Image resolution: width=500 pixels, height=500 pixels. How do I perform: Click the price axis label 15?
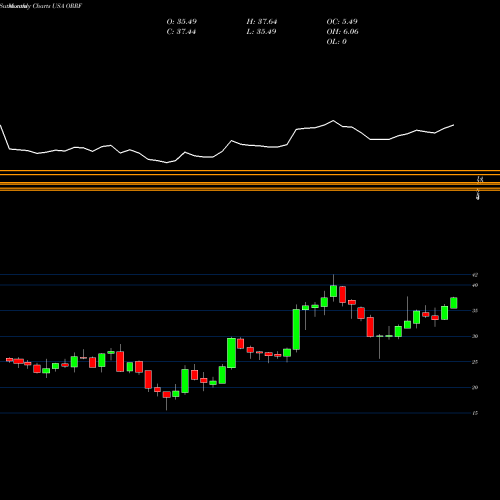click(x=475, y=413)
